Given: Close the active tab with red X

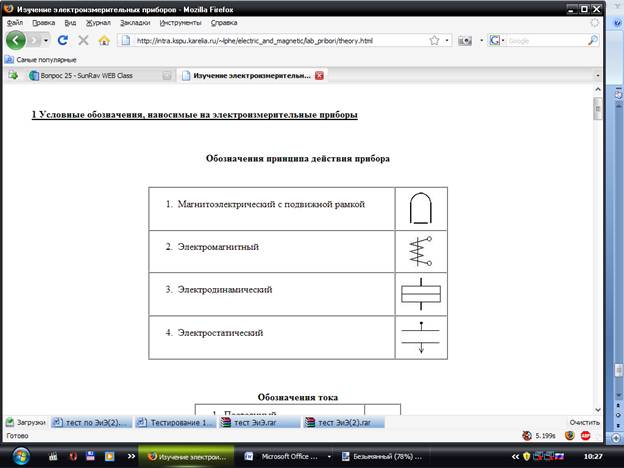Looking at the screenshot, I should tap(319, 75).
